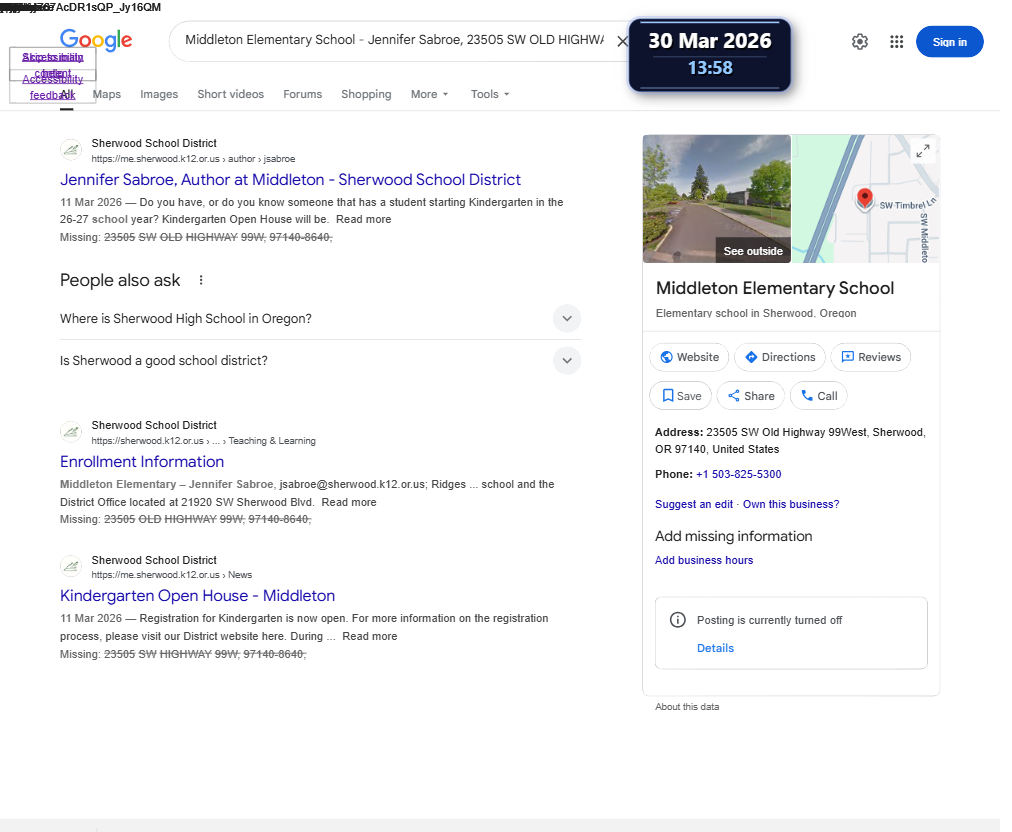The image size is (1012, 832).
Task: Open the Enrollment Information result
Action: pos(142,462)
